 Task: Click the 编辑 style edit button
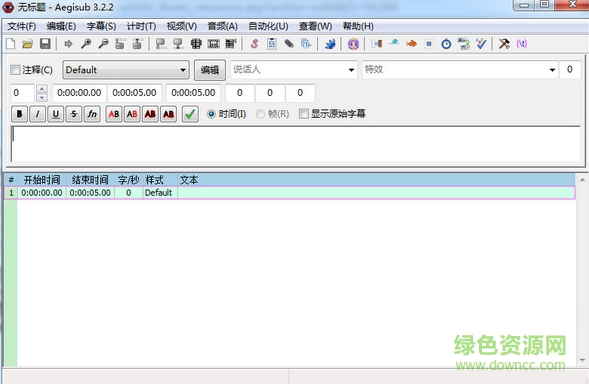[x=210, y=70]
